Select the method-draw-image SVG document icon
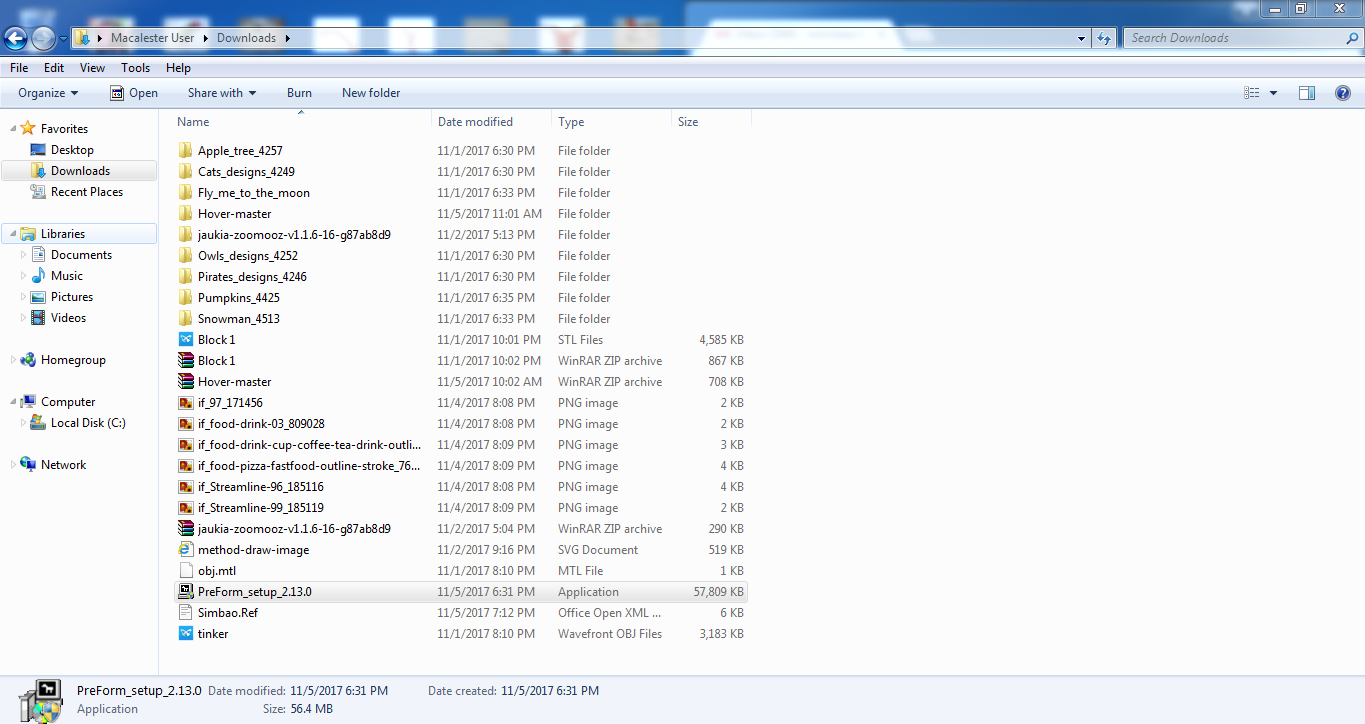Screen dimensions: 1365x724 tap(185, 550)
